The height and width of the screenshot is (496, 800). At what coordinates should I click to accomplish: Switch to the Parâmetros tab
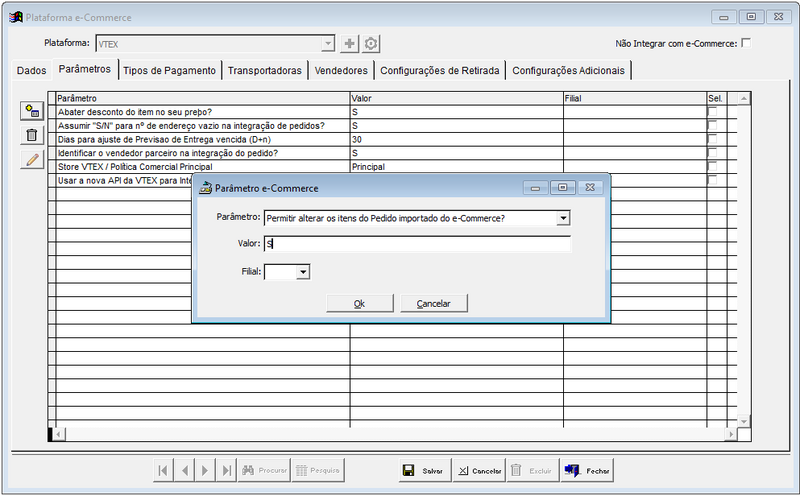tap(85, 69)
